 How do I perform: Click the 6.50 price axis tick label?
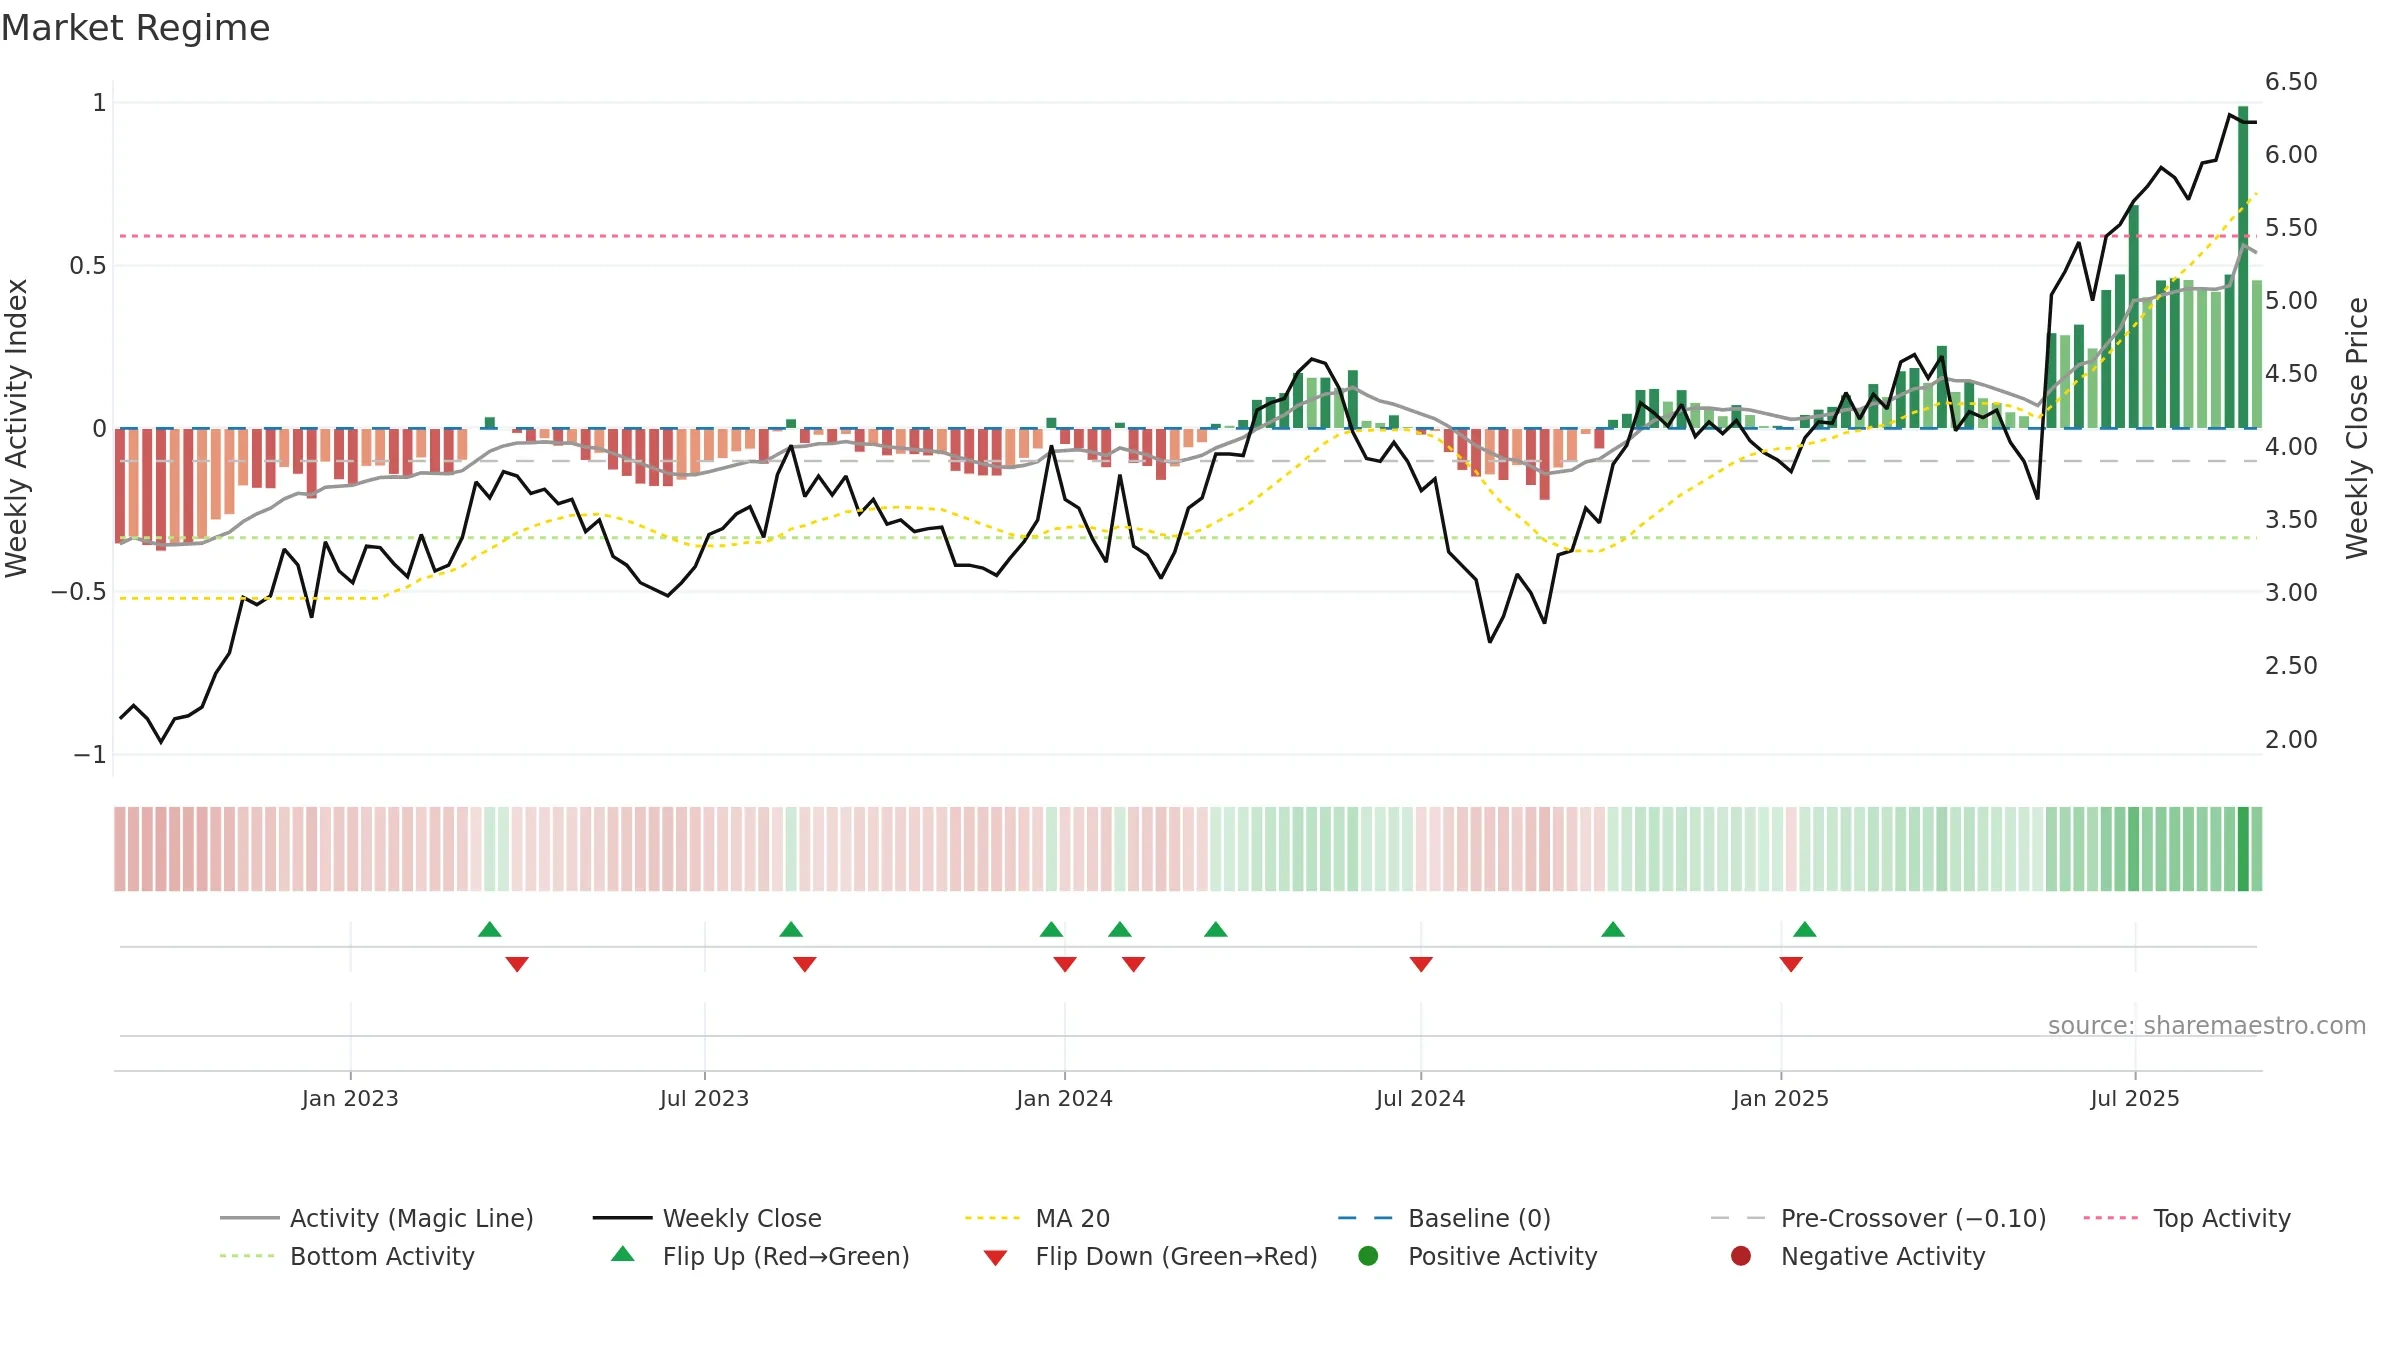click(x=2291, y=82)
